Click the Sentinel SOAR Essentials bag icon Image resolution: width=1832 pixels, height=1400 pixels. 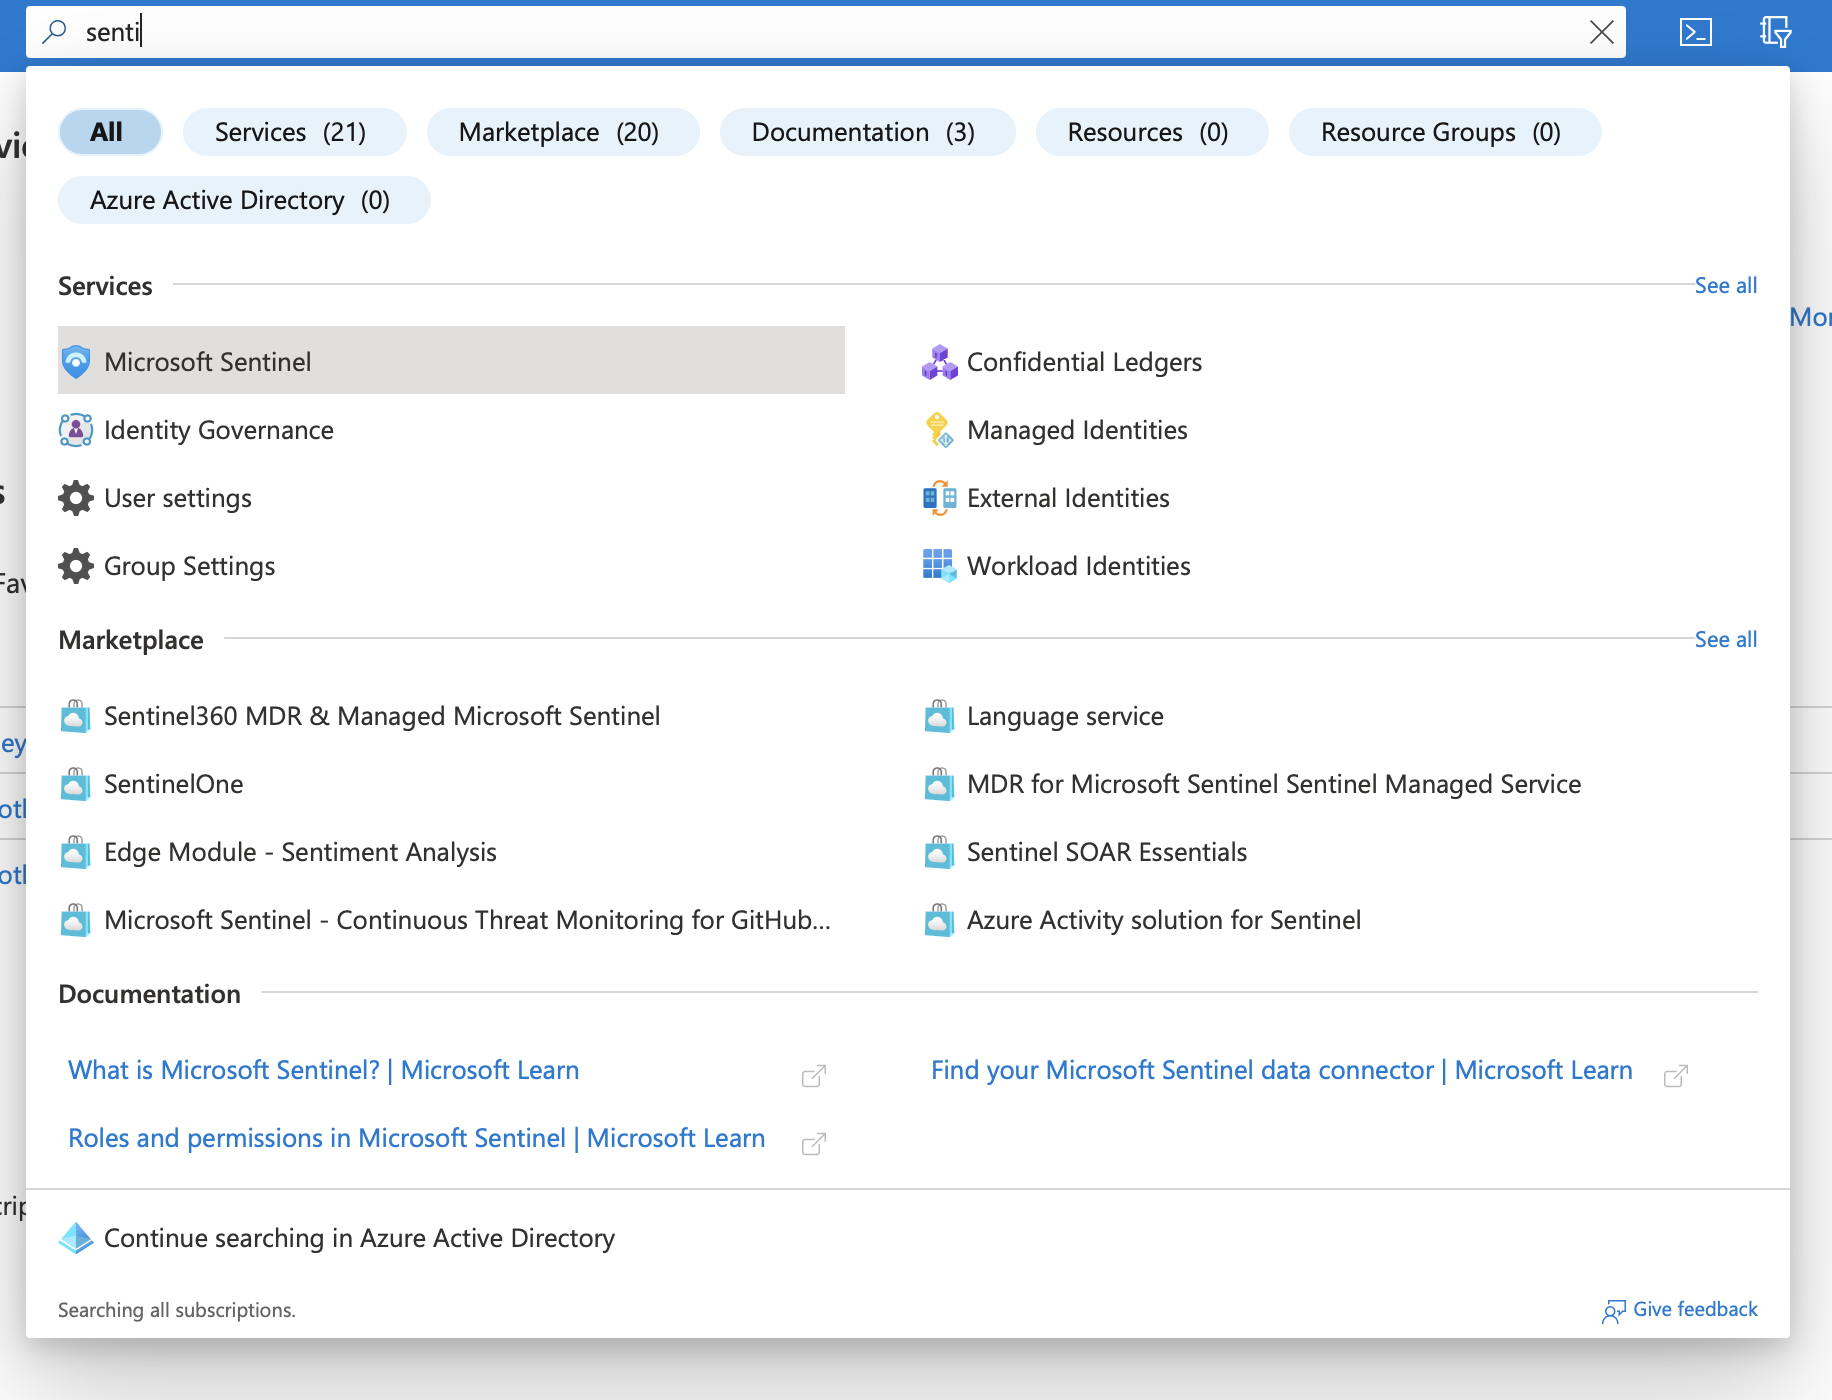(x=939, y=852)
